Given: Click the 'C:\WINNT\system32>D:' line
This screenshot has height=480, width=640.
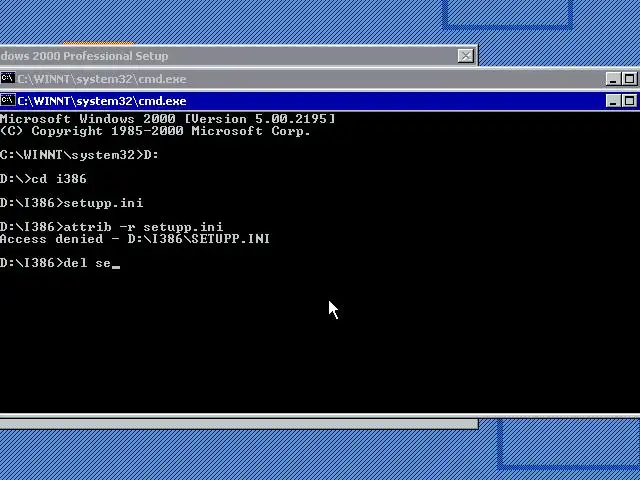Looking at the screenshot, I should point(79,155).
